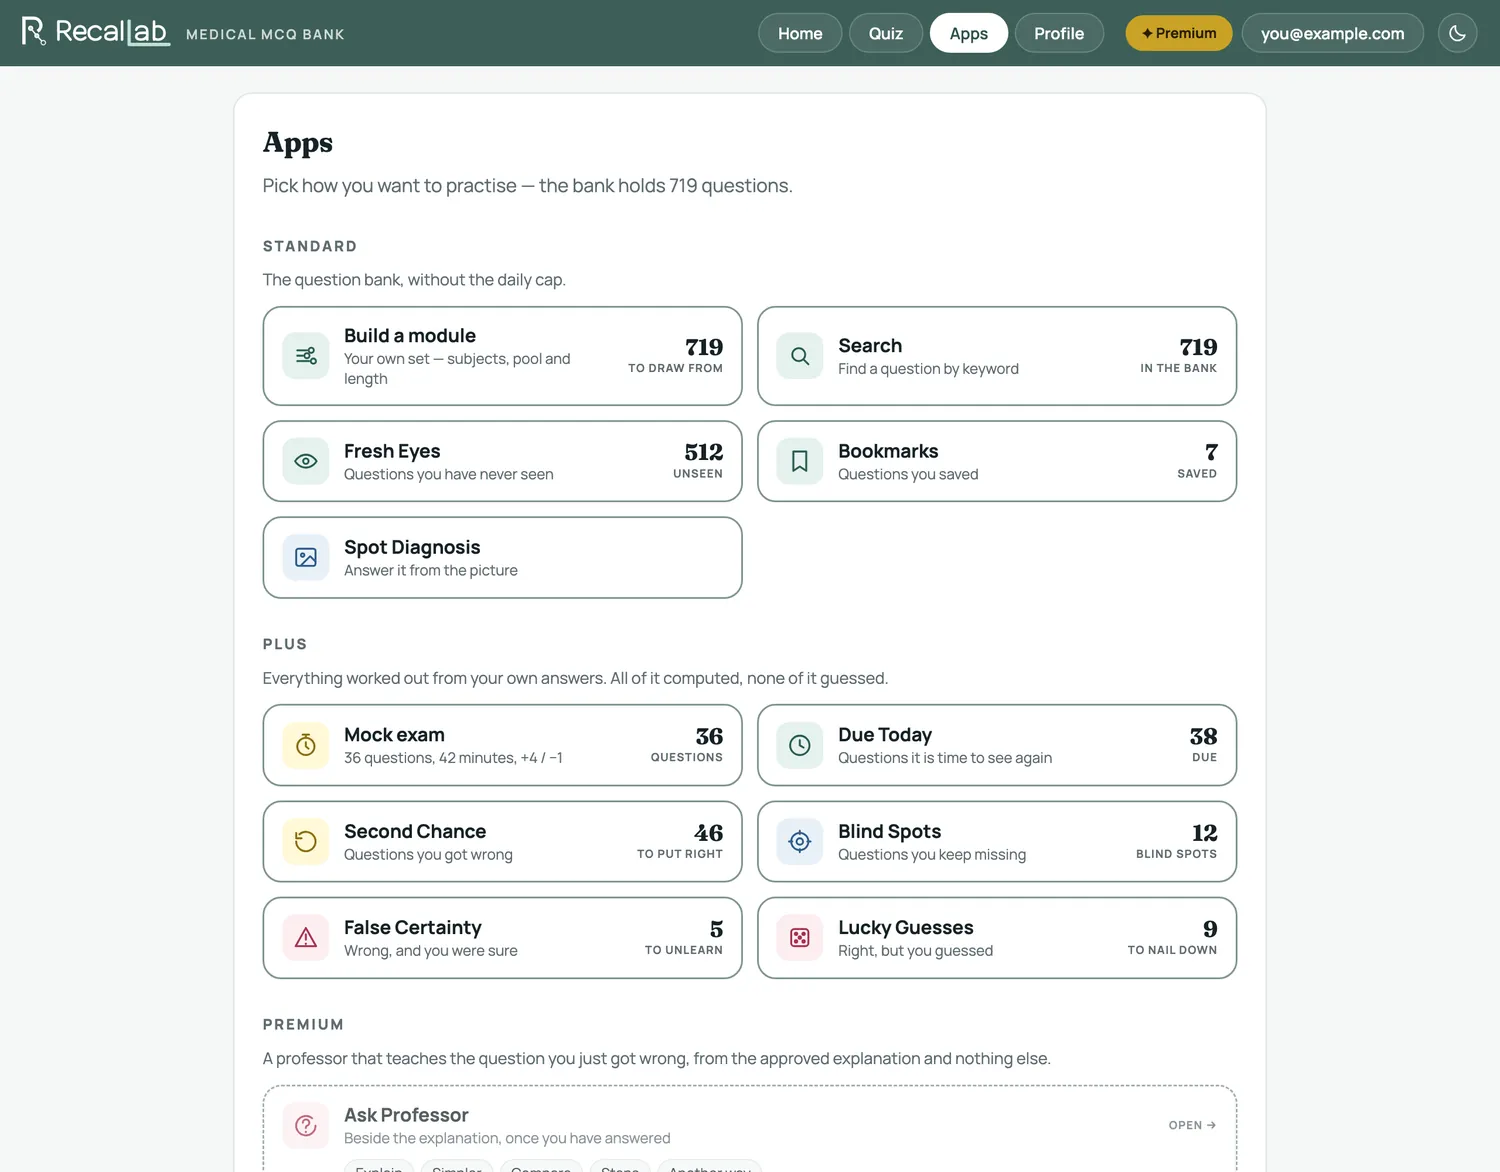Click the 719 in the bank count
This screenshot has height=1172, width=1500.
click(x=1179, y=355)
